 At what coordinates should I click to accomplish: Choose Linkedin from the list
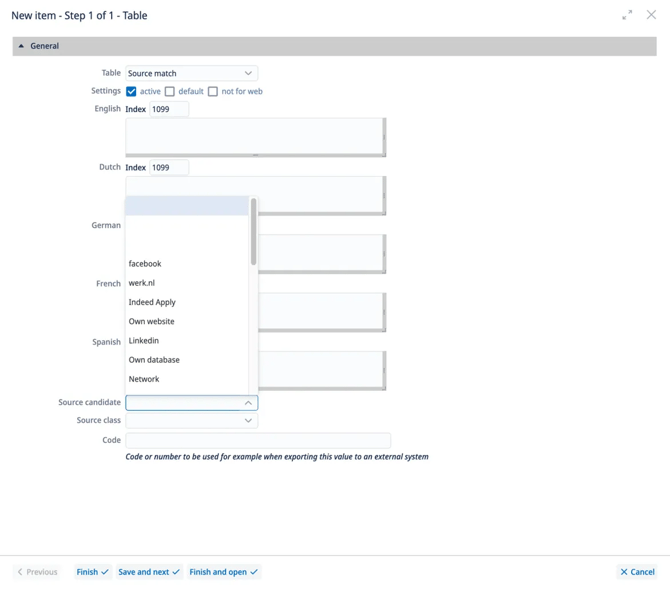tap(144, 341)
